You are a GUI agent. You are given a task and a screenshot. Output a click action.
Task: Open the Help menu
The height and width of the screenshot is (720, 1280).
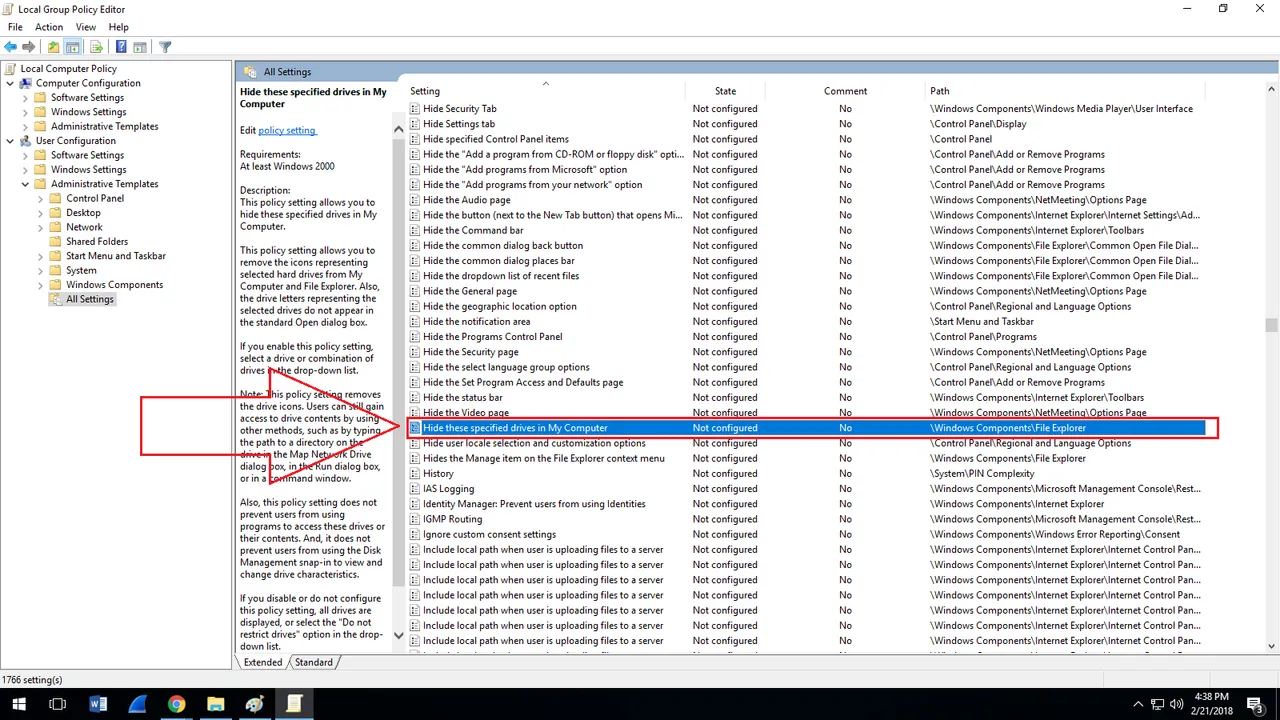[x=119, y=27]
